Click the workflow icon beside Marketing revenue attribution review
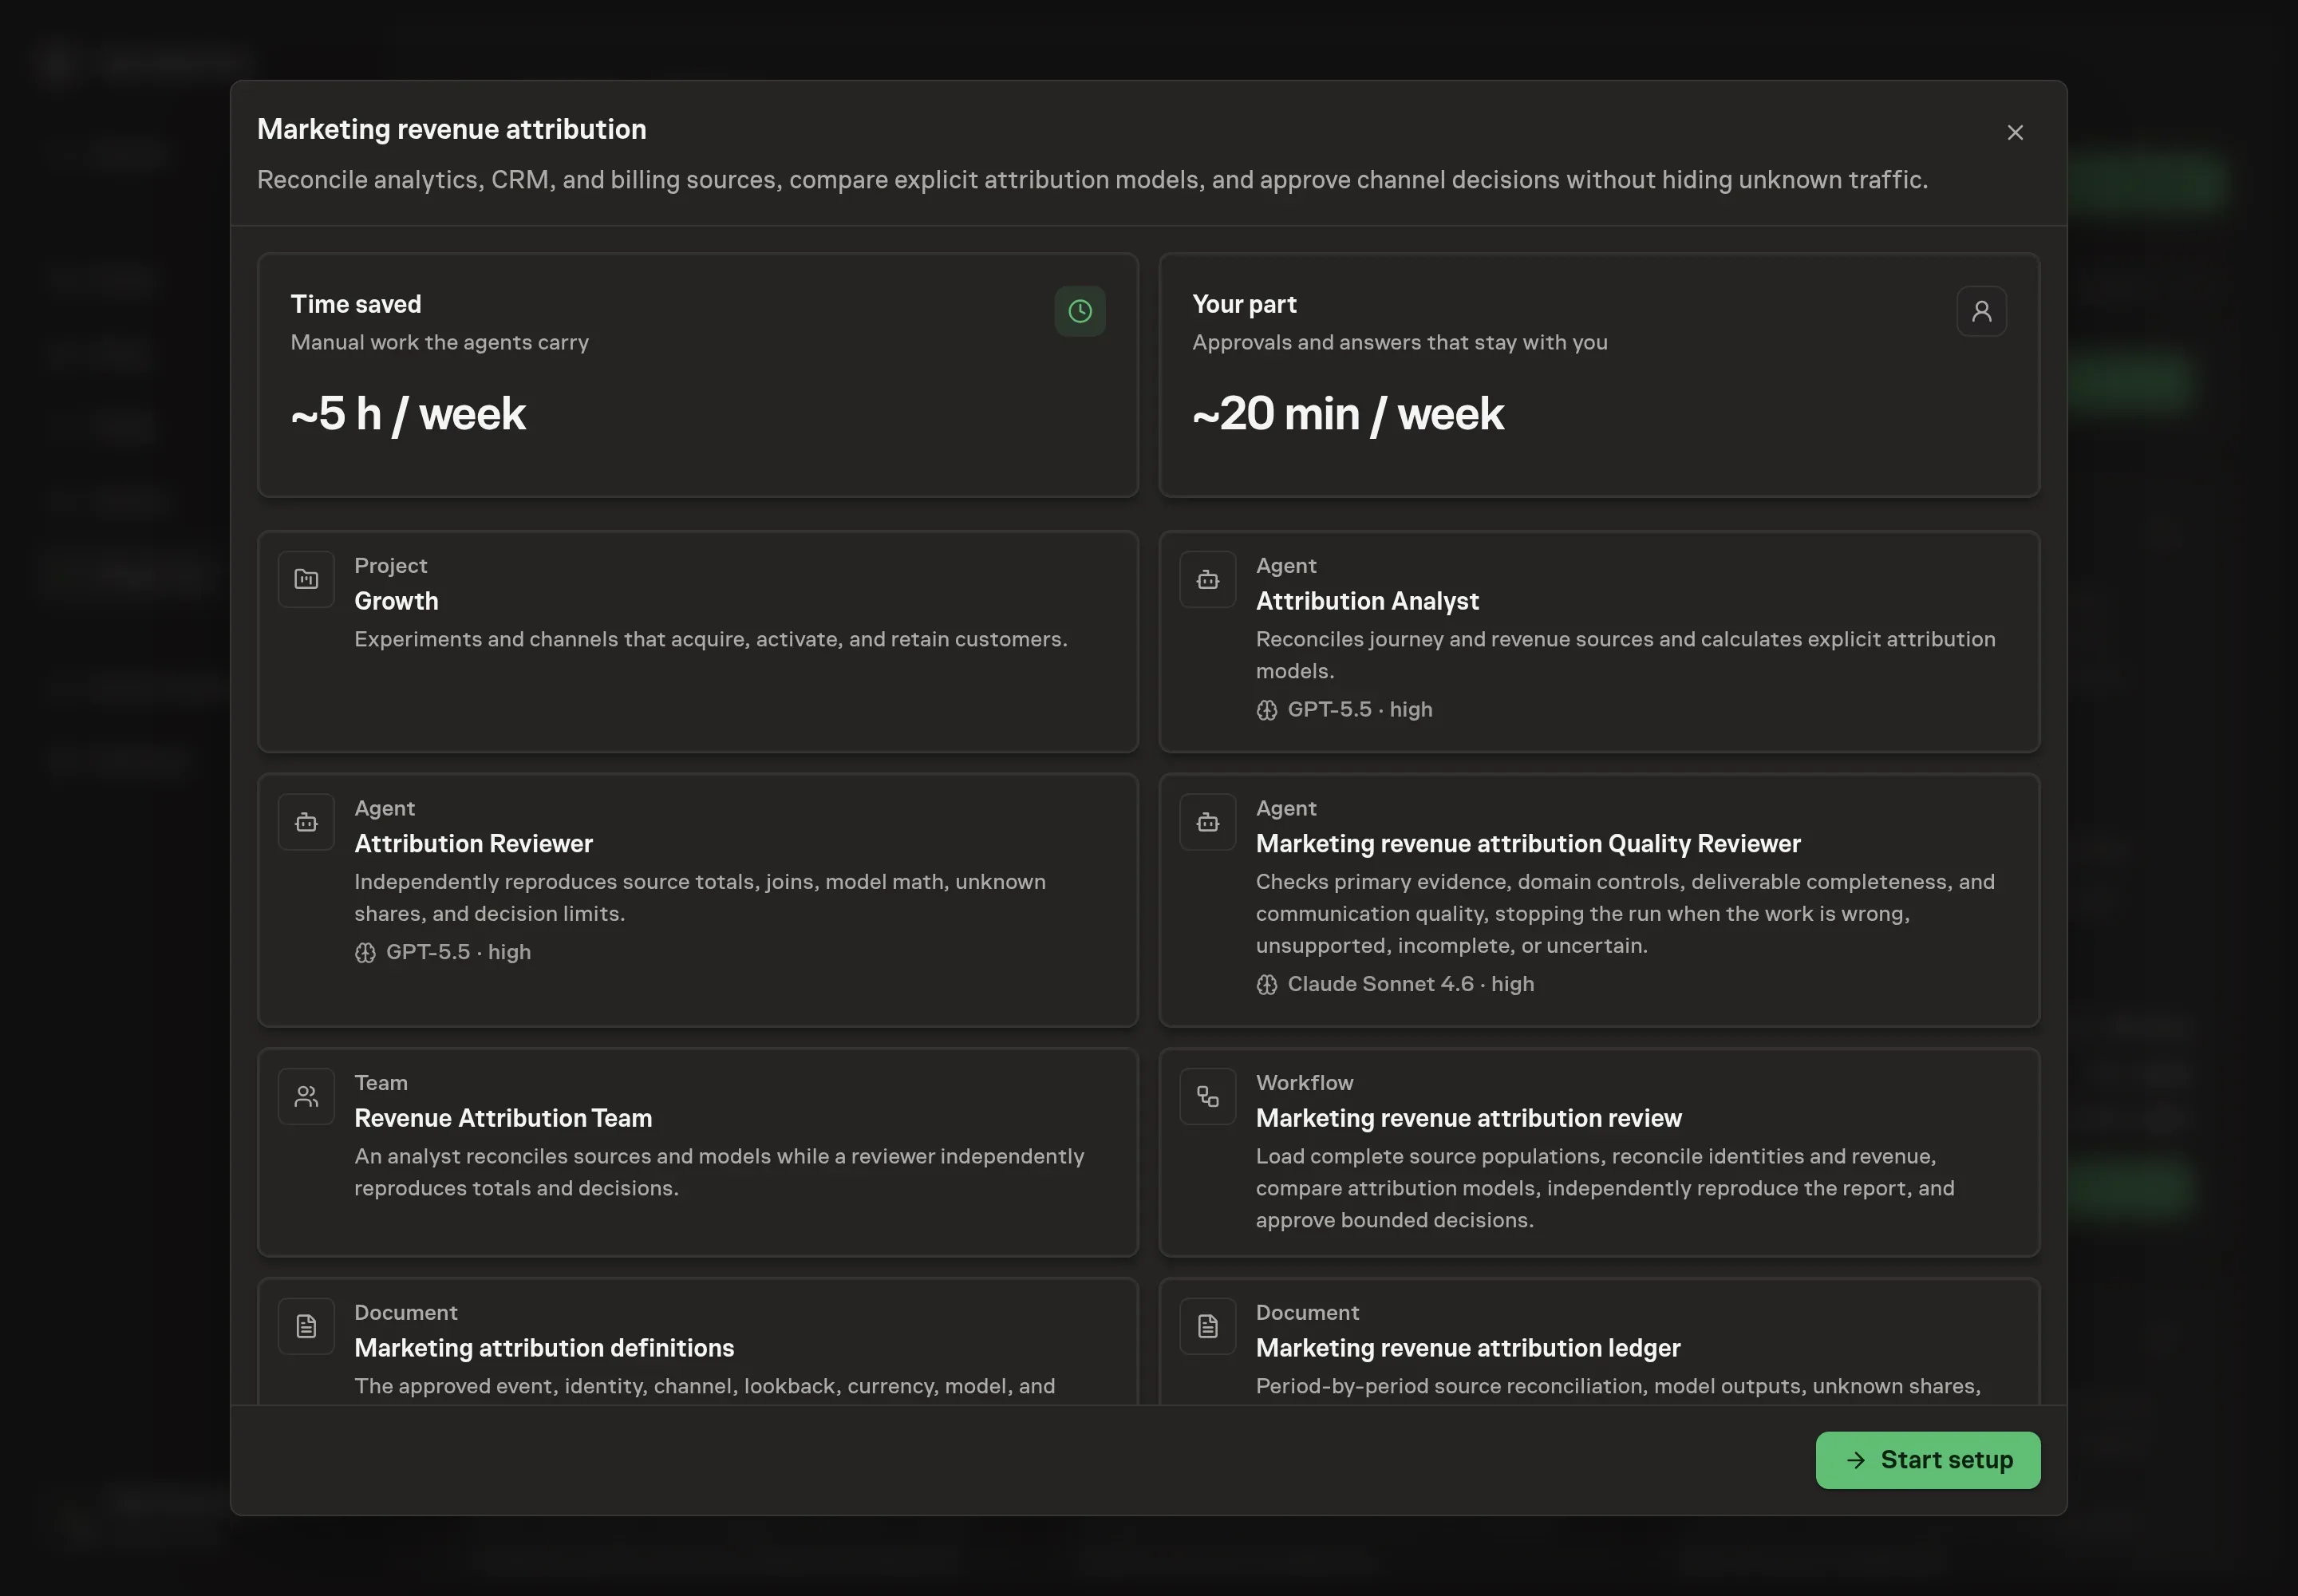 coord(1208,1096)
